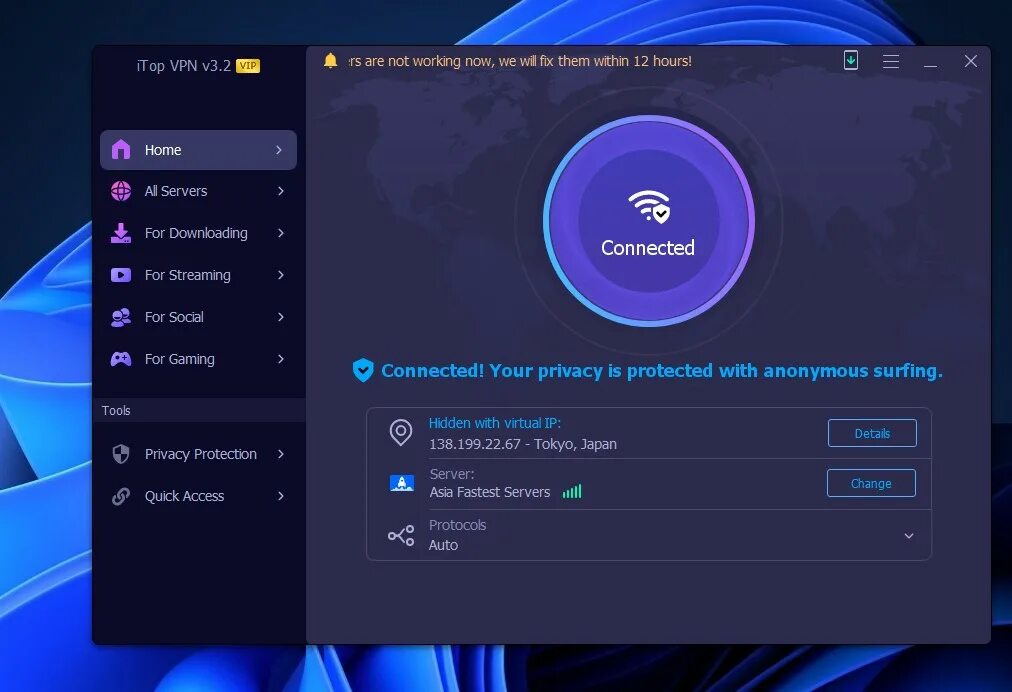Click the Privacy Protection shield icon
1012x692 pixels.
pos(121,454)
